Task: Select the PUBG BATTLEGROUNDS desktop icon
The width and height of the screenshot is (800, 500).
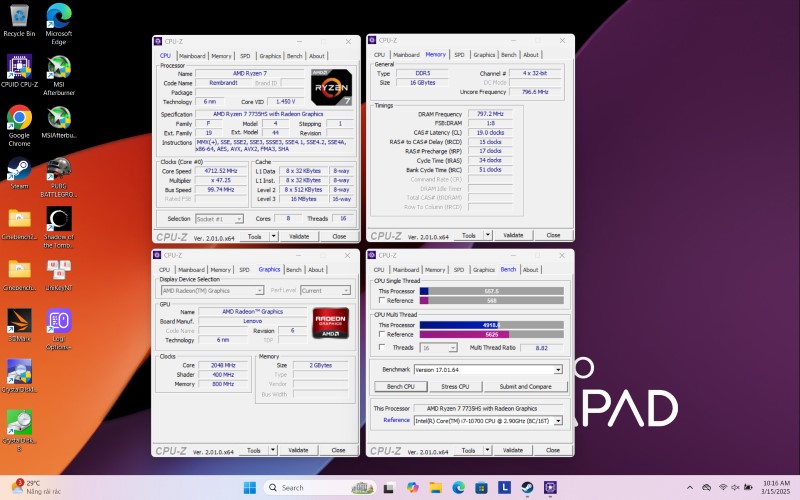Action: 59,177
